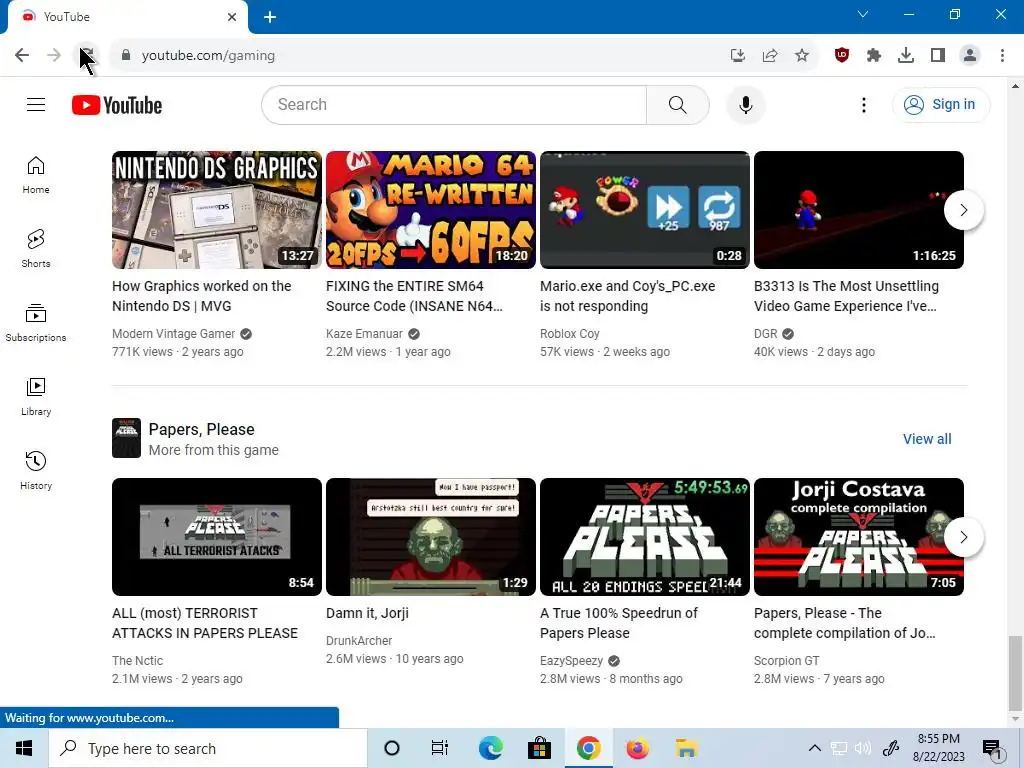Open the YouTube hamburger guide menu
Image resolution: width=1024 pixels, height=768 pixels.
pyautogui.click(x=36, y=104)
